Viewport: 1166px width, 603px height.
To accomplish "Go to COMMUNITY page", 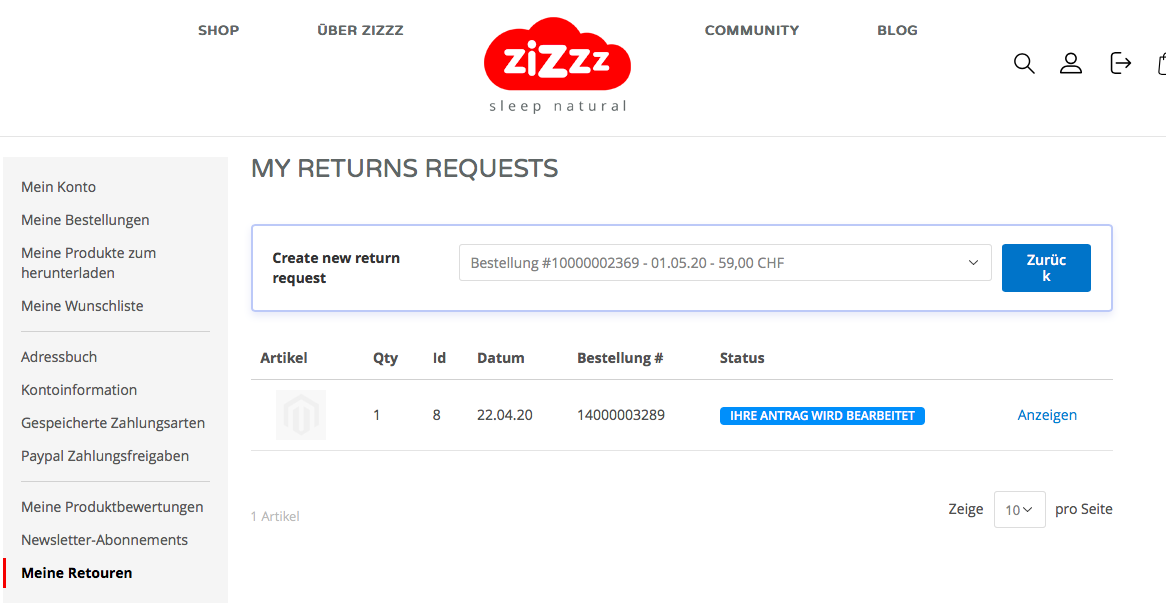I will pyautogui.click(x=752, y=30).
